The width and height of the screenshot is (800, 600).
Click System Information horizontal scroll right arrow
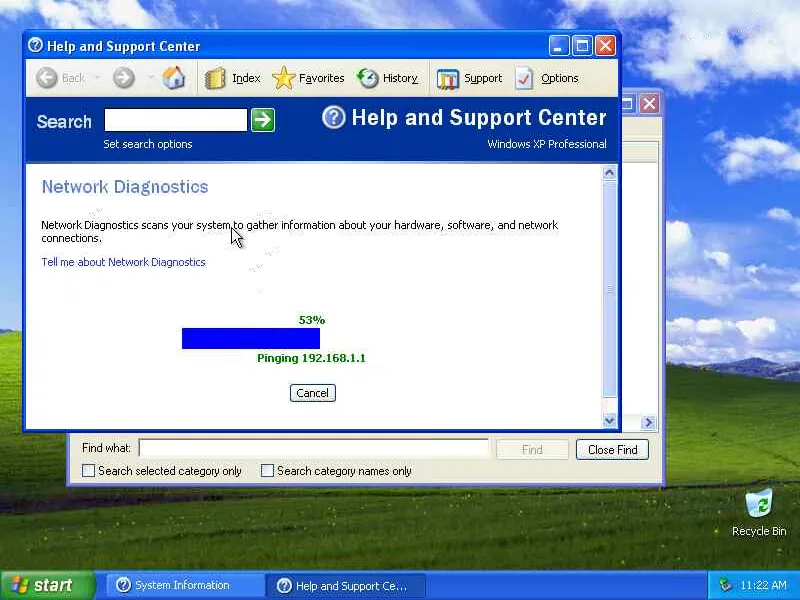pos(648,422)
